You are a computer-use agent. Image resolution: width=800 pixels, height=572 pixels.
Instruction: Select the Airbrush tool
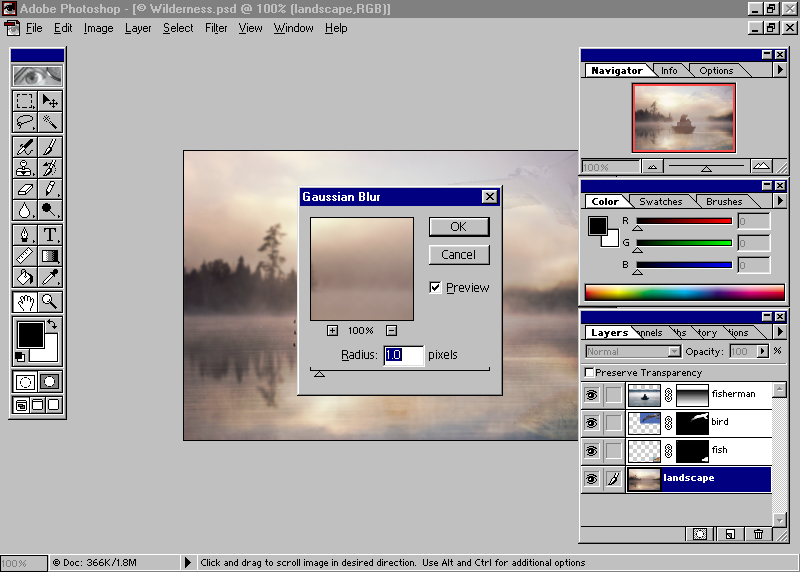(x=24, y=147)
